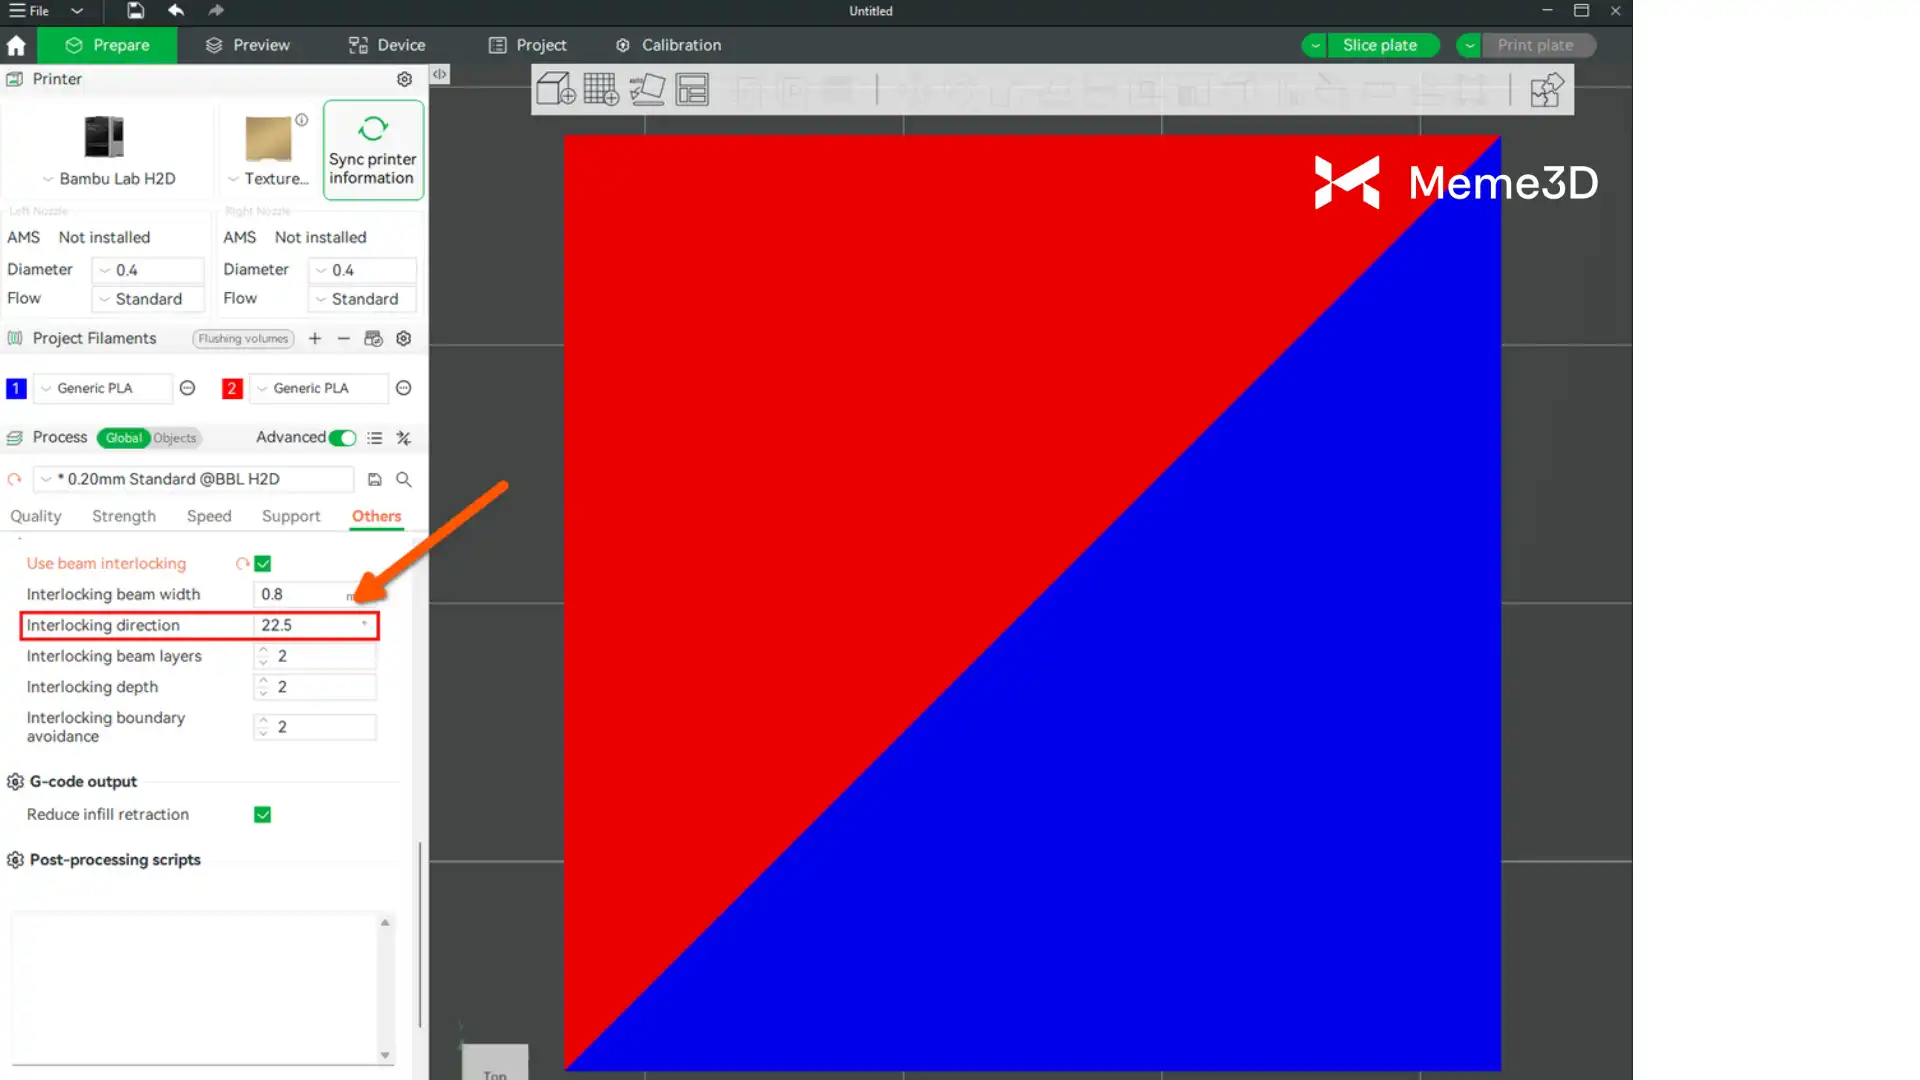Click the home icon

(16, 46)
